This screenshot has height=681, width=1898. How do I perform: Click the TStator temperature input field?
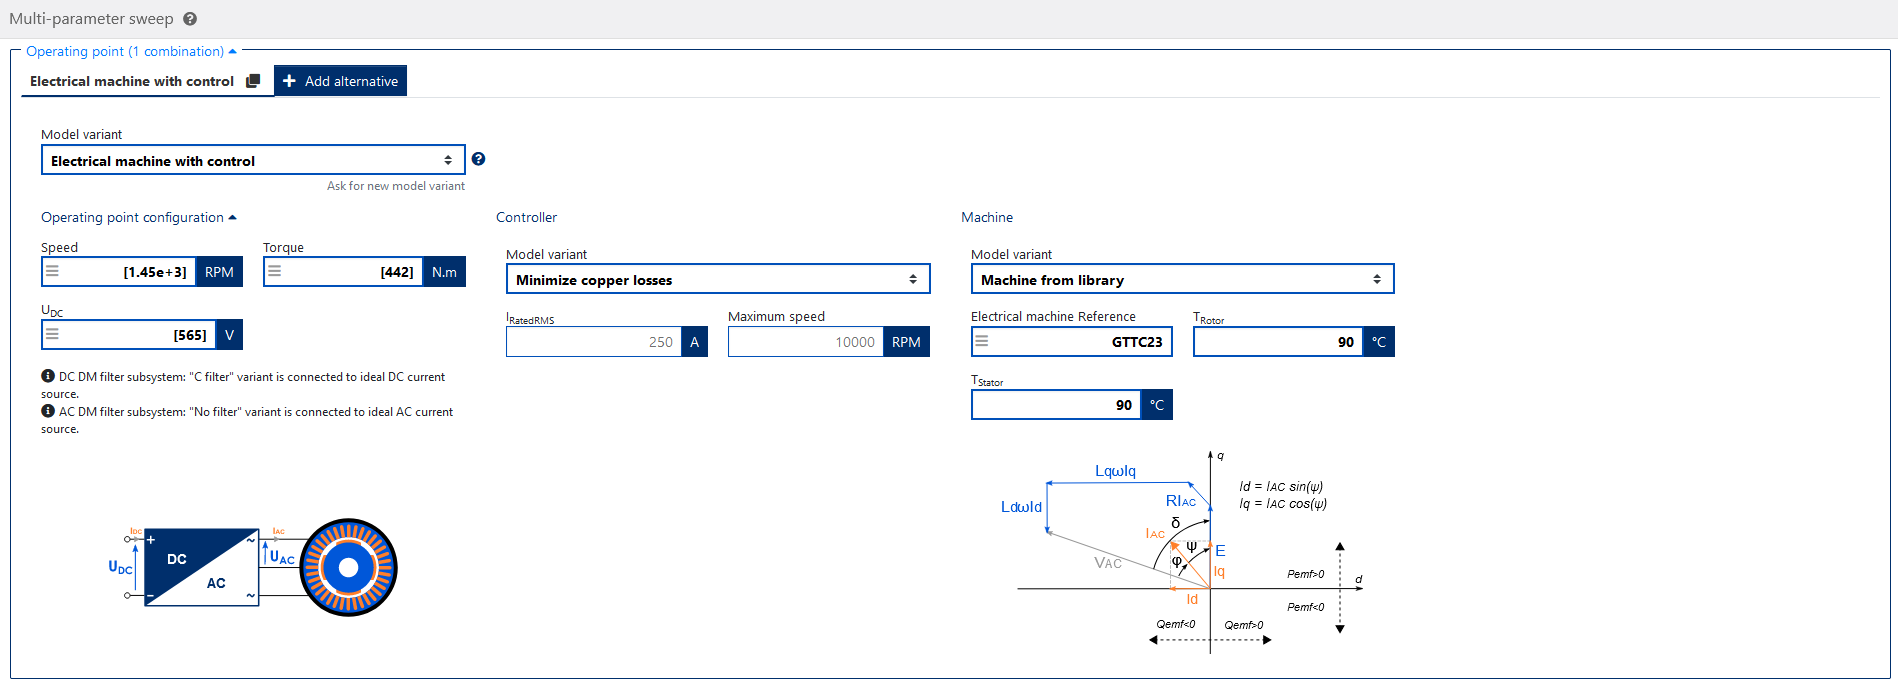pyautogui.click(x=1055, y=405)
